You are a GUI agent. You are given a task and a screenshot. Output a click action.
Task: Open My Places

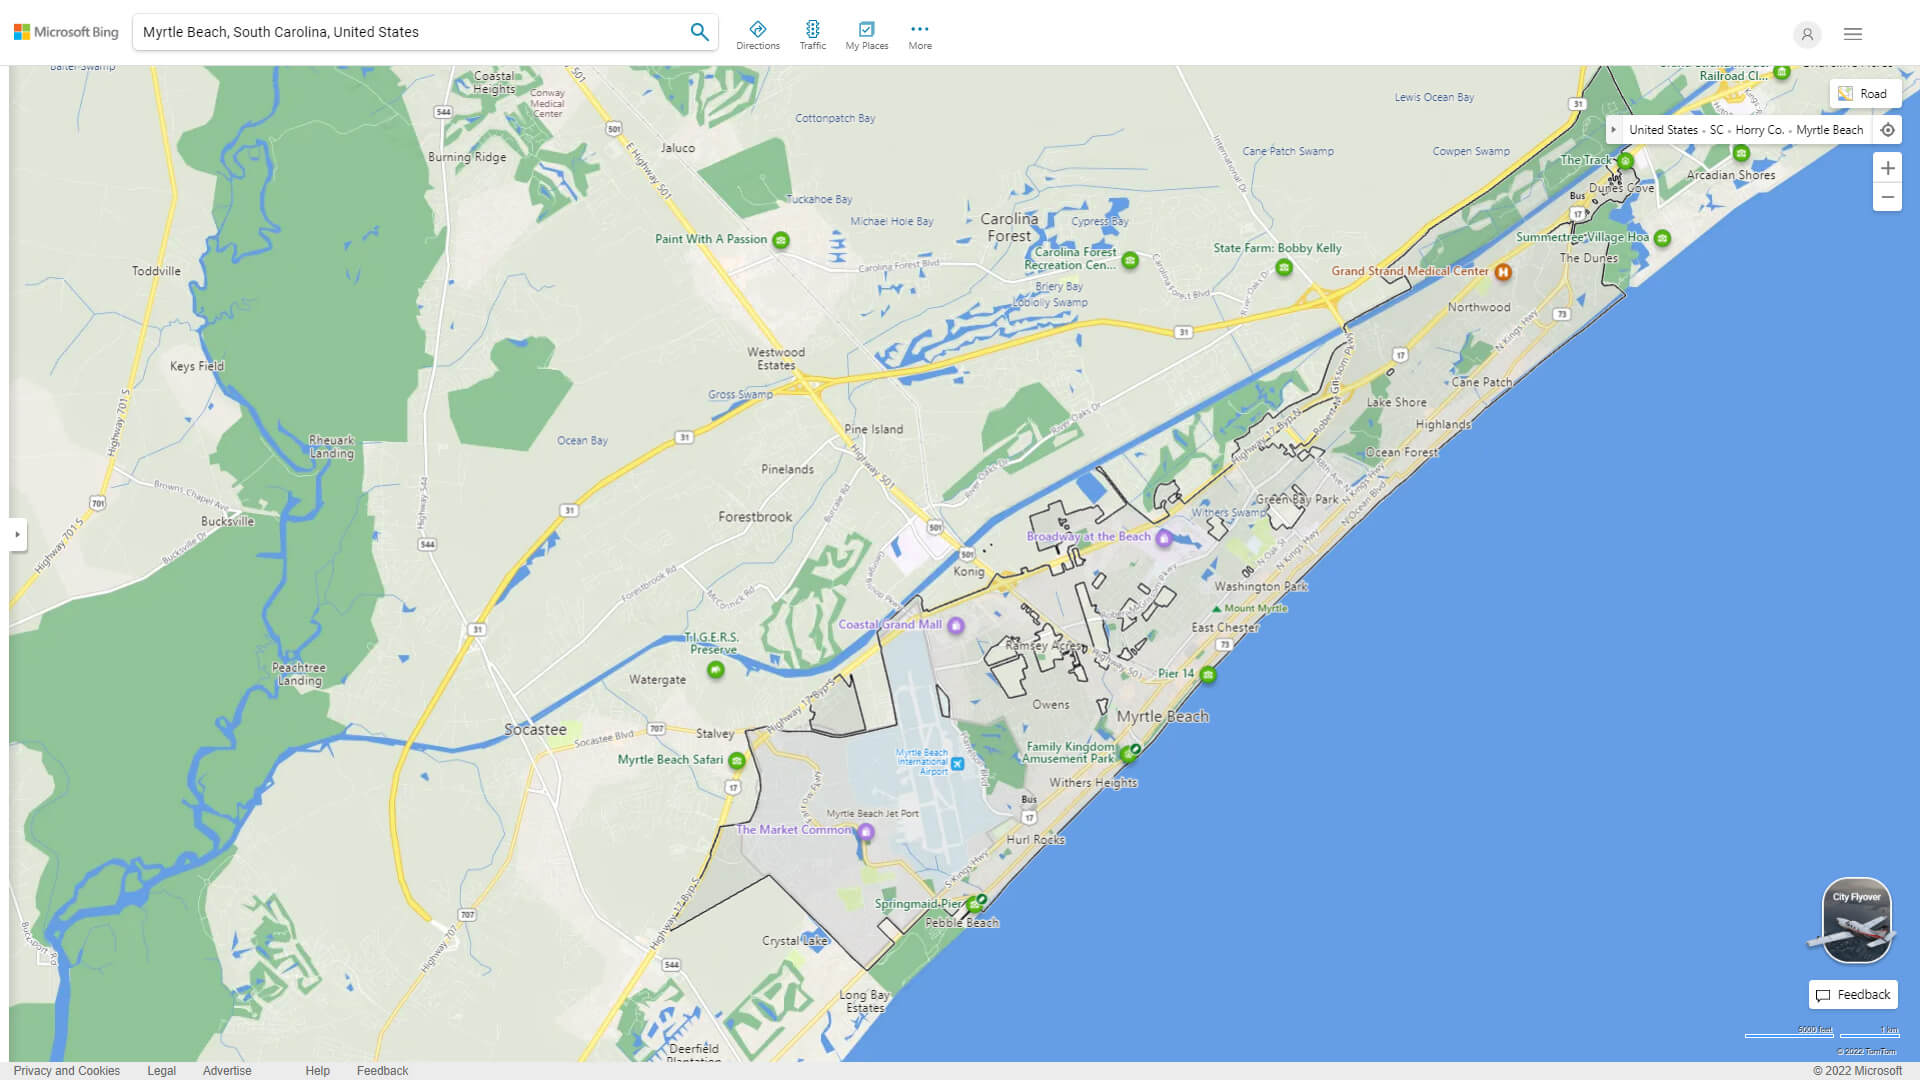(x=865, y=33)
